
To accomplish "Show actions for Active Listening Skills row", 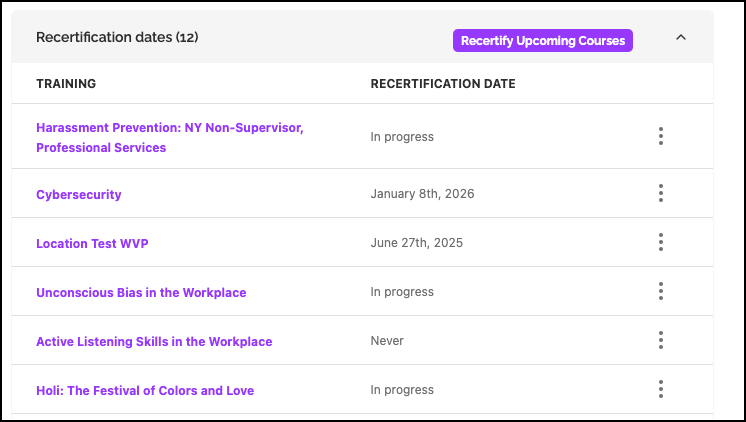I will [661, 341].
